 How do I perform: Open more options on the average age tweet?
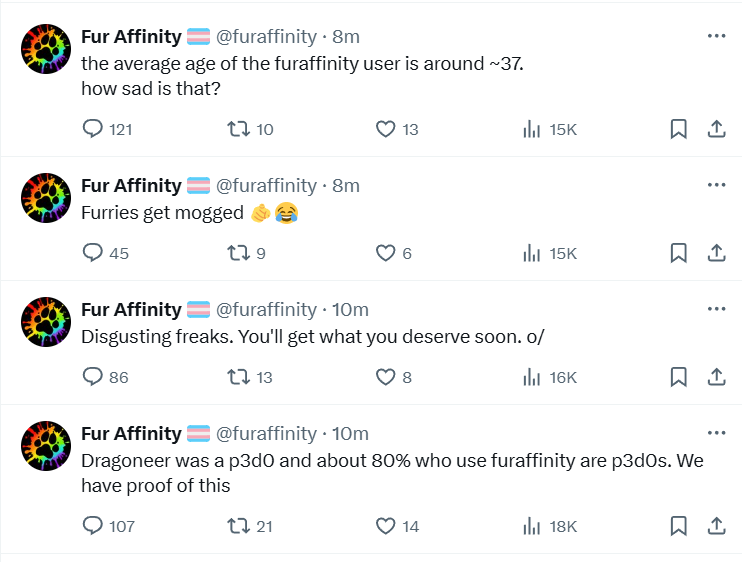pos(716,36)
